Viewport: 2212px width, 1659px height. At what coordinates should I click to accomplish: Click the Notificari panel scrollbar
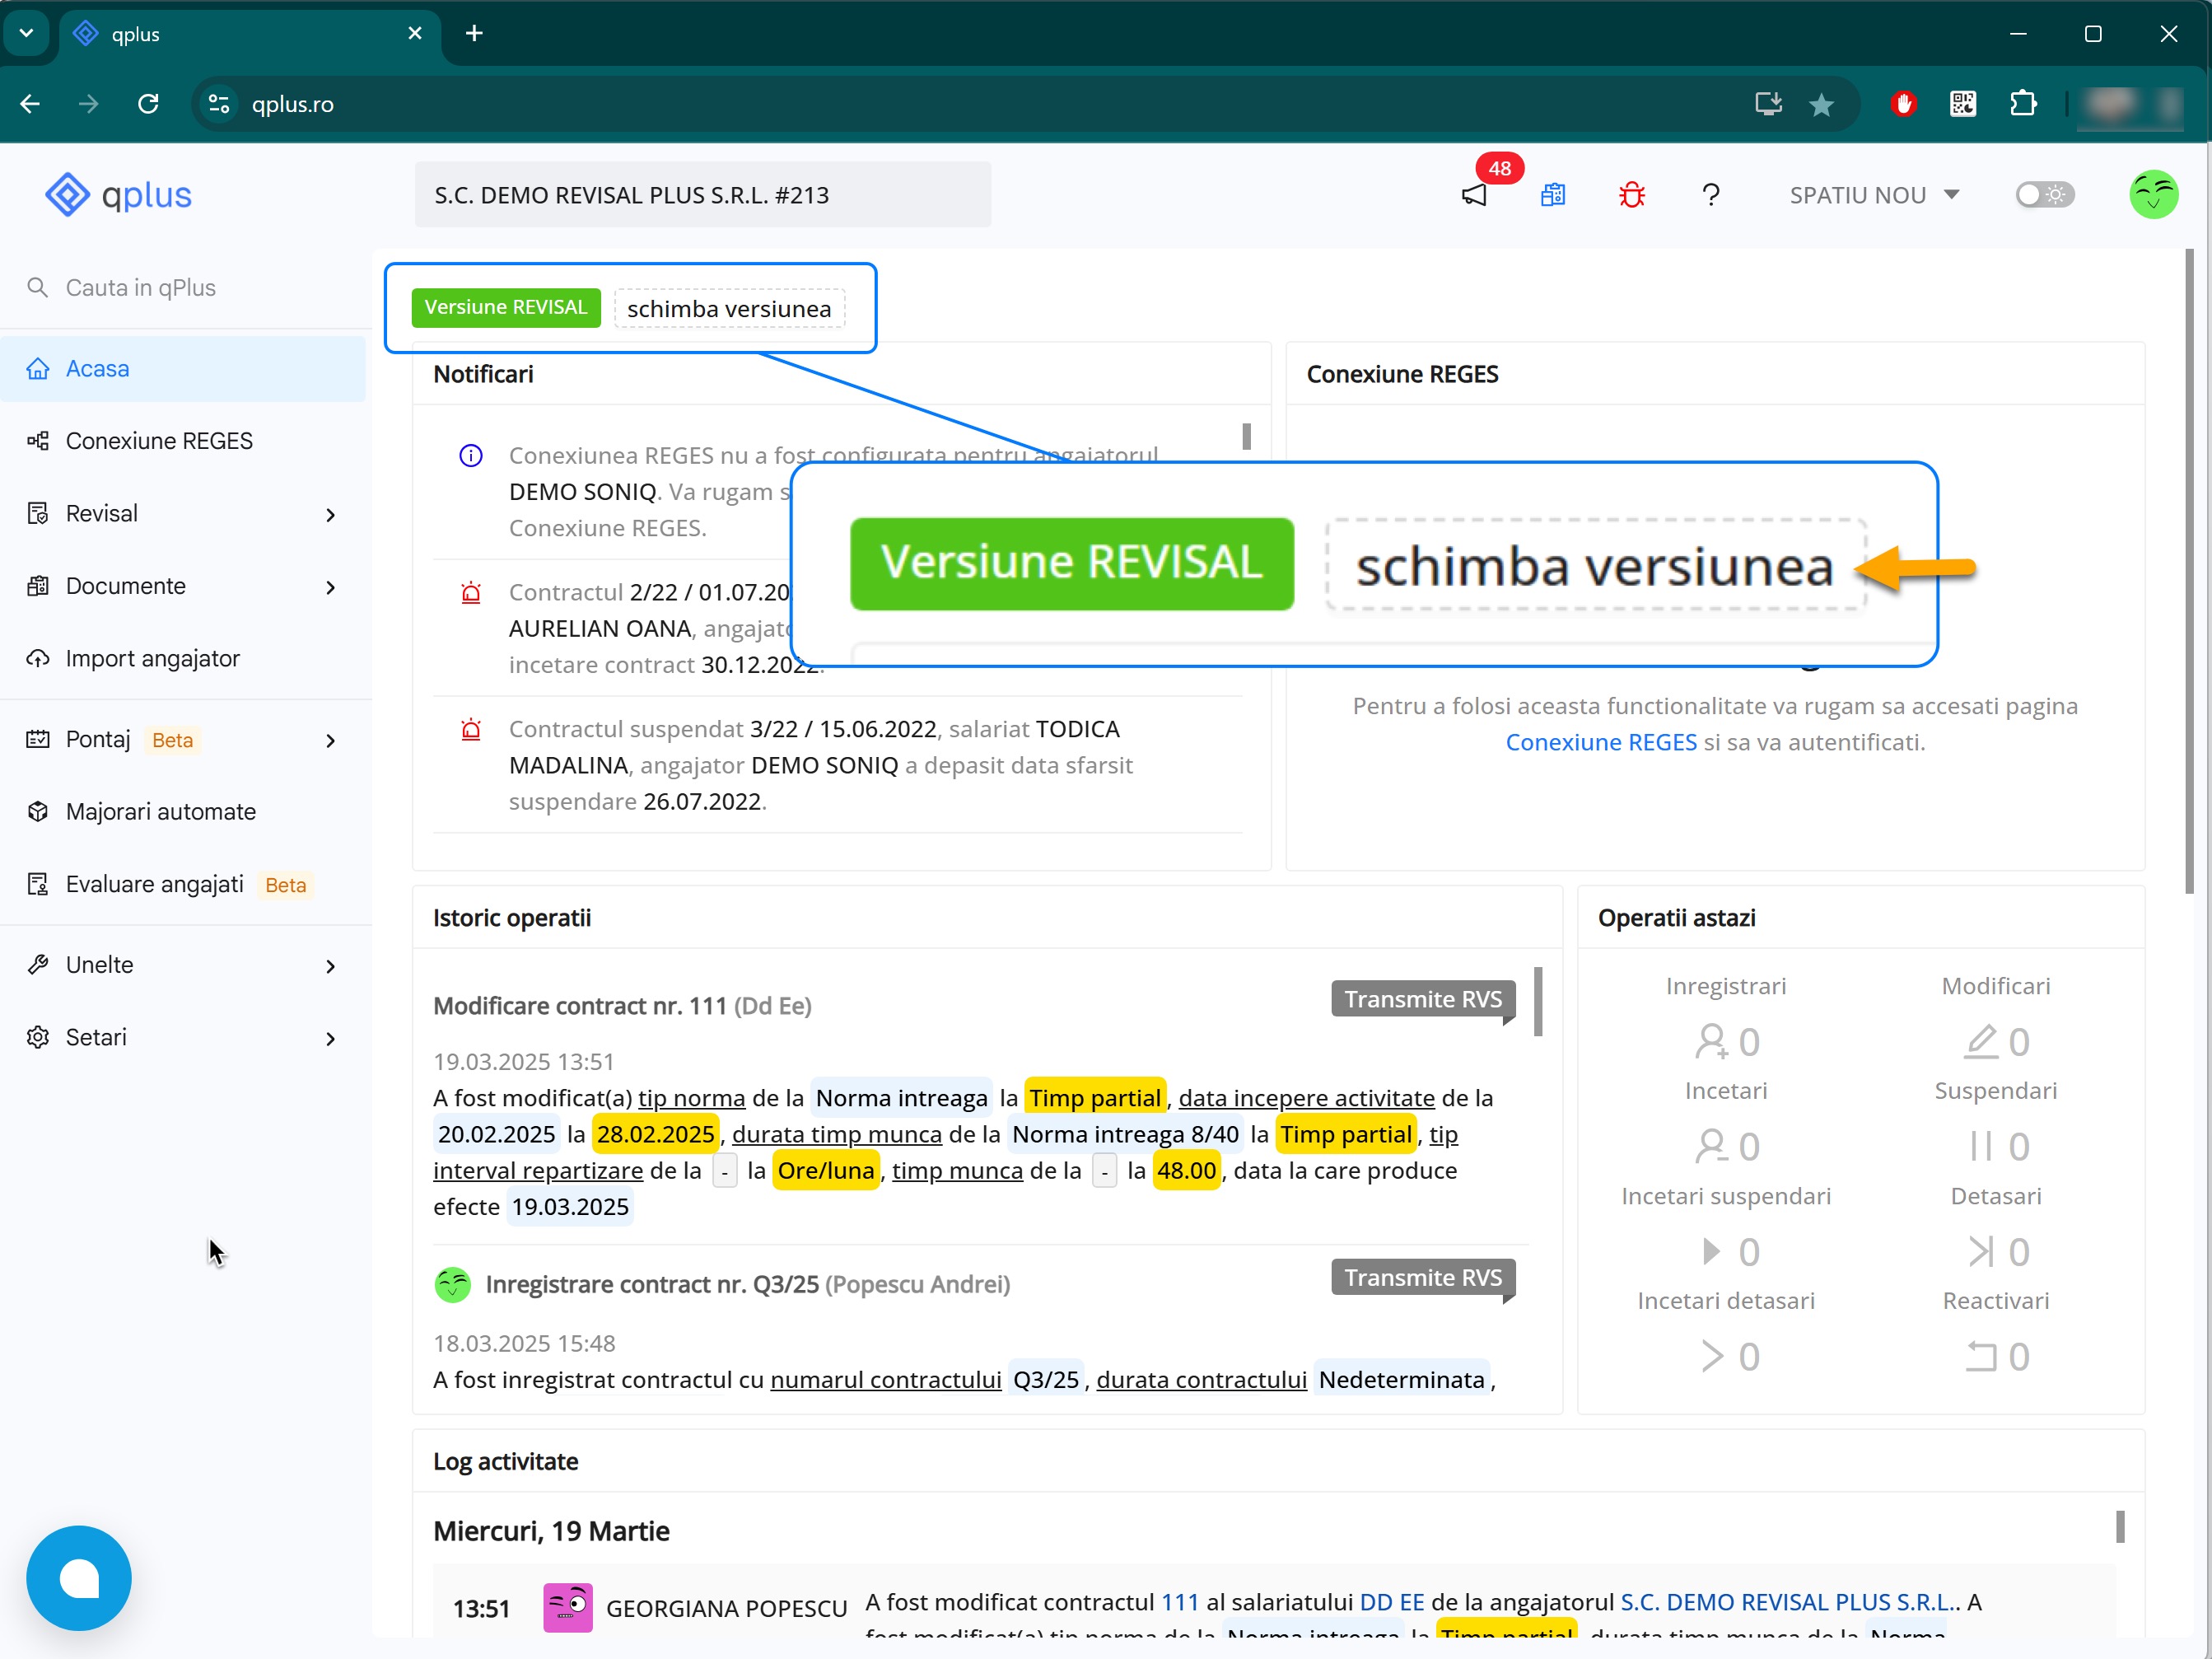(1246, 437)
